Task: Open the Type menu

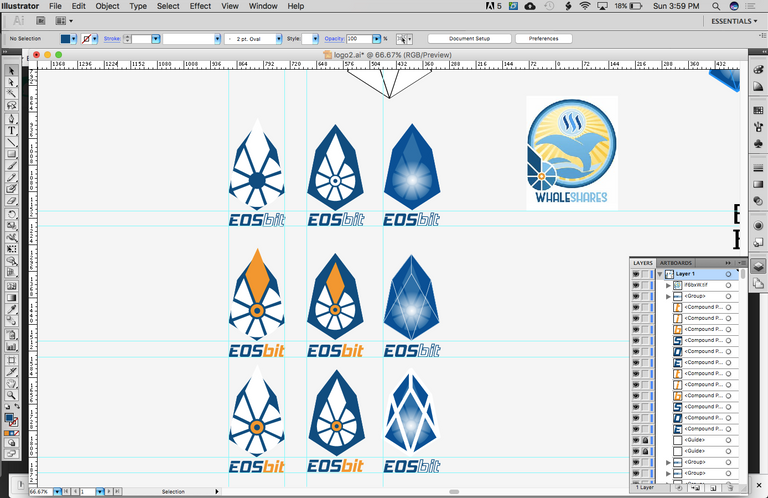Action: coord(138,6)
